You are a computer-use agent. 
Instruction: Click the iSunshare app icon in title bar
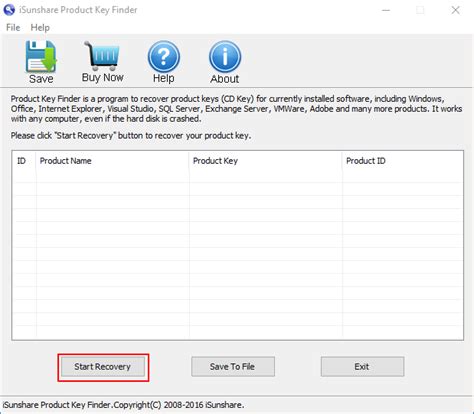(9, 10)
